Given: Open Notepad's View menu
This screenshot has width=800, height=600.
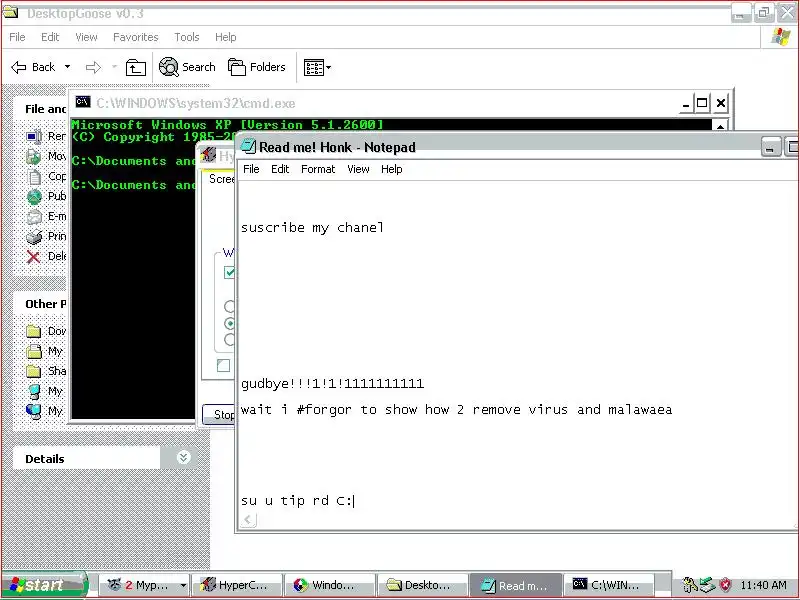Looking at the screenshot, I should coord(358,169).
